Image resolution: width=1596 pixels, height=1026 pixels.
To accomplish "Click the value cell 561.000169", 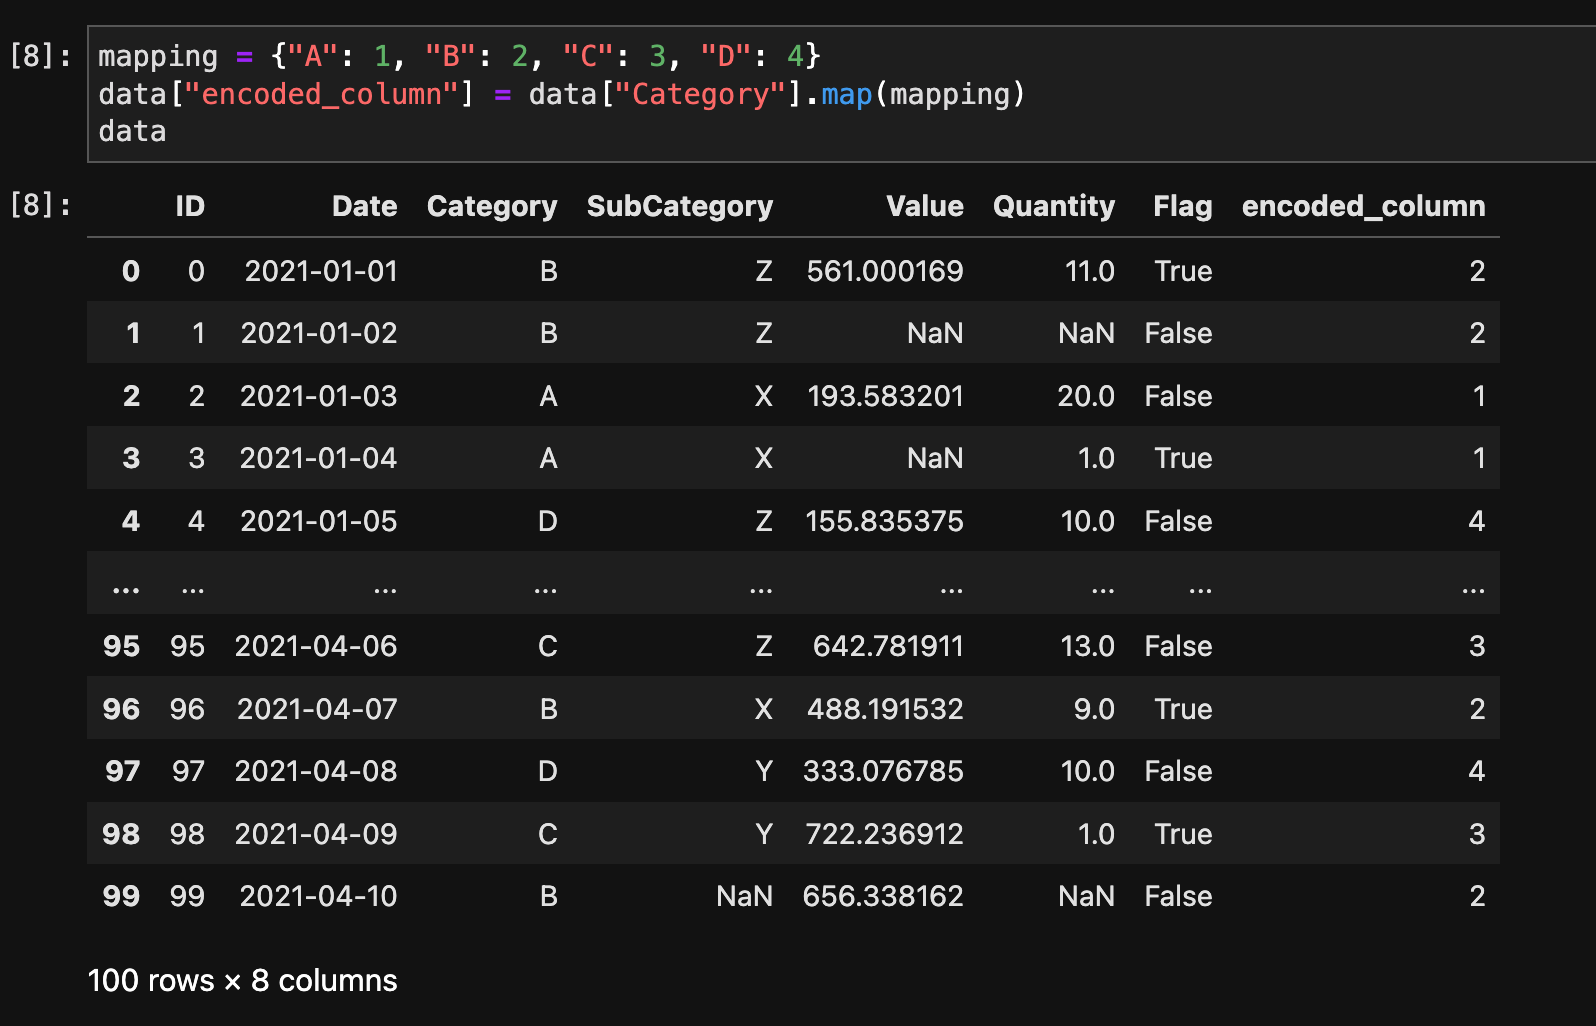I will coord(885,271).
